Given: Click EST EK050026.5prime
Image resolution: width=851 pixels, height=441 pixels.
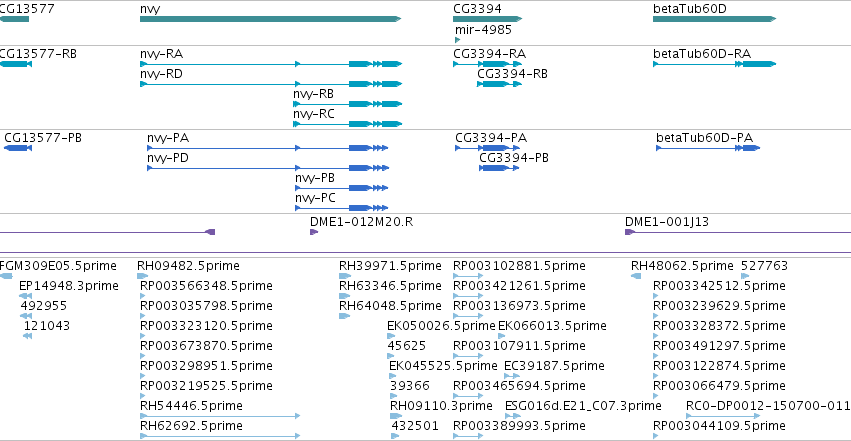Looking at the screenshot, I should pyautogui.click(x=391, y=336).
